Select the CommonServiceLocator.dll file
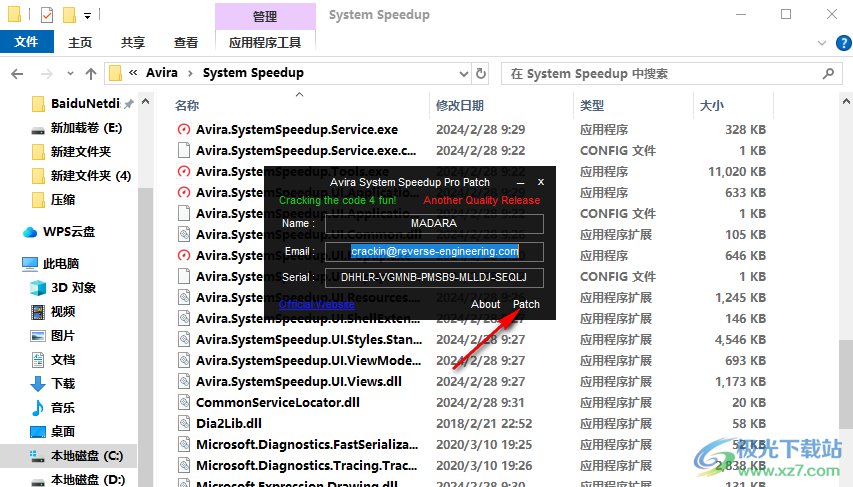The image size is (853, 487). [277, 403]
